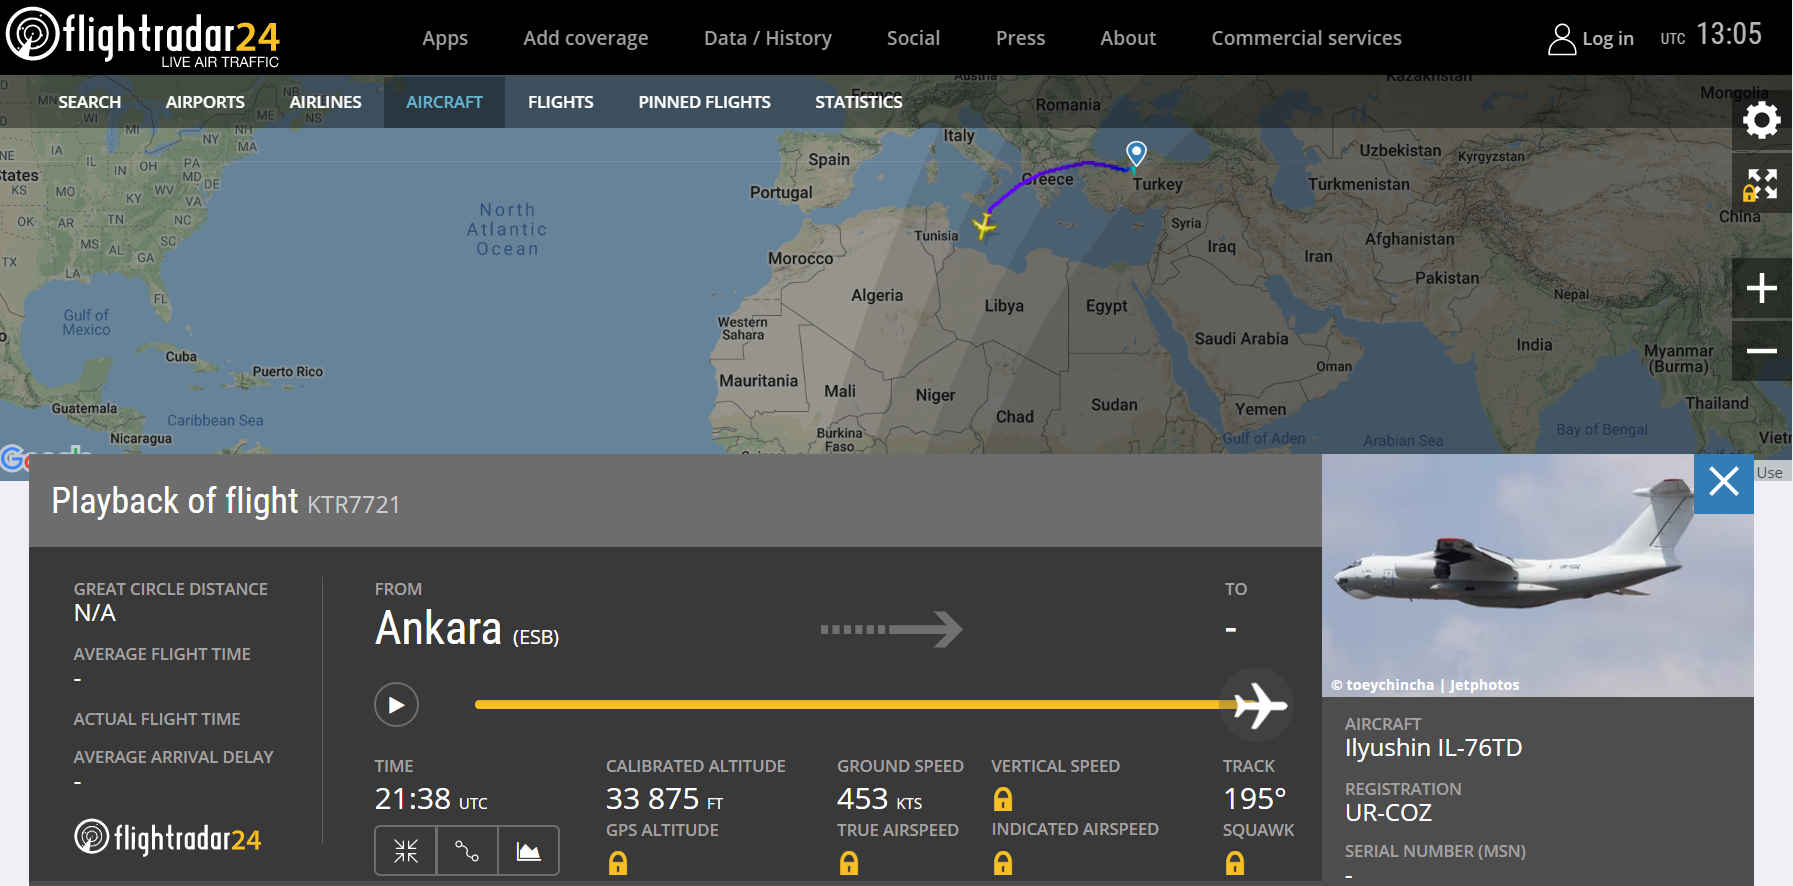This screenshot has height=886, width=1793.
Task: Close the flight playback panel
Action: point(1723,483)
